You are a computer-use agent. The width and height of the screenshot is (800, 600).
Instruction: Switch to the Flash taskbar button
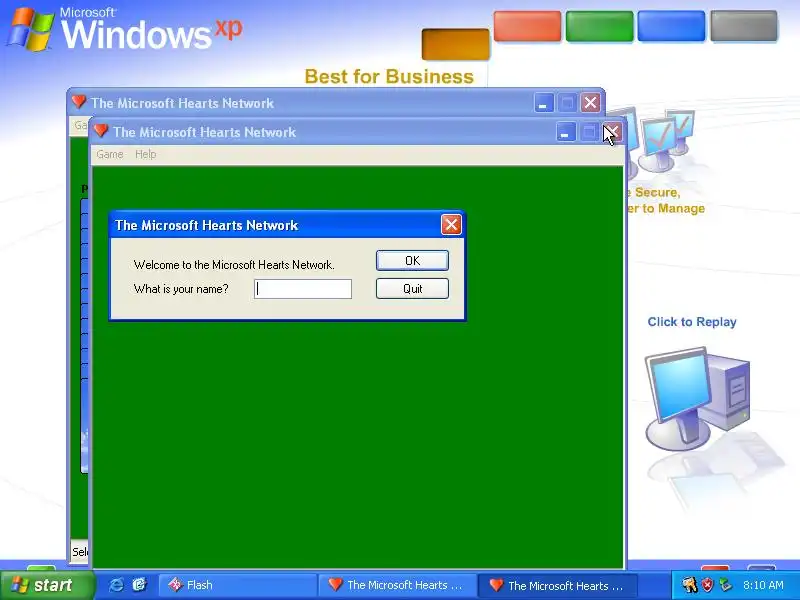[237, 585]
